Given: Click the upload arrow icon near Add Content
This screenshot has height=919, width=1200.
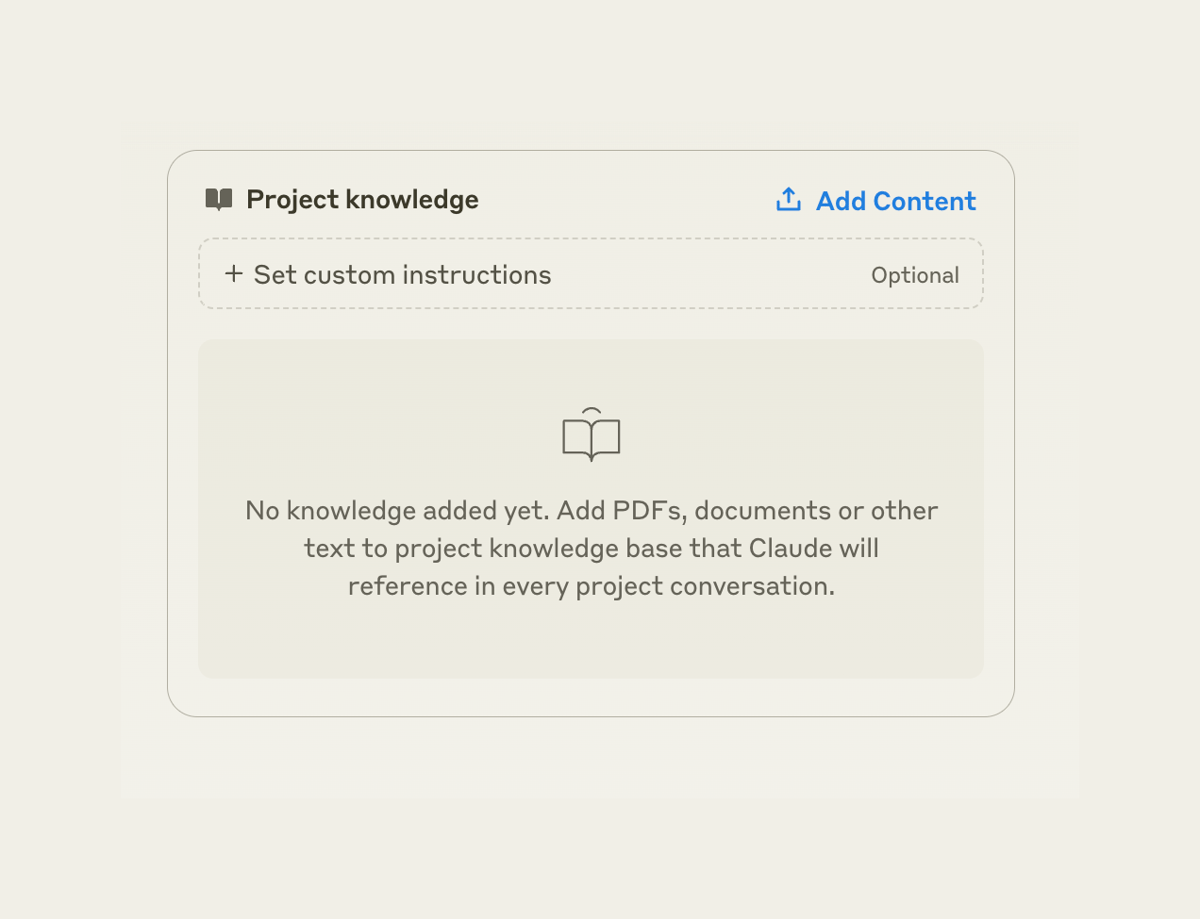Looking at the screenshot, I should pyautogui.click(x=788, y=199).
